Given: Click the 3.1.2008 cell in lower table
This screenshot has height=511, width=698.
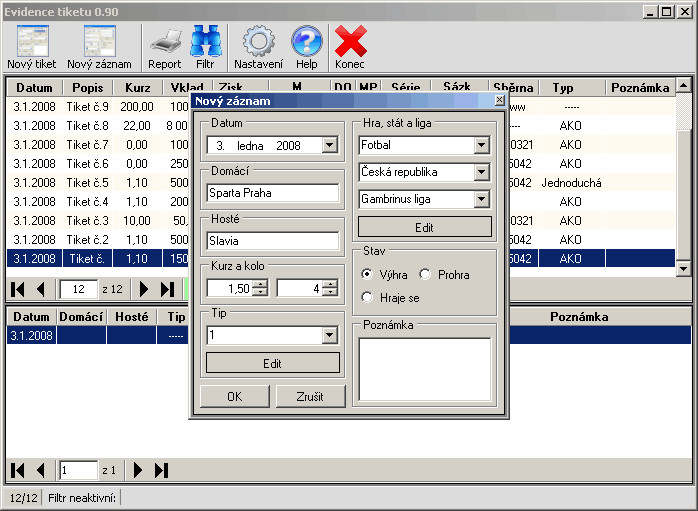Looking at the screenshot, I should tap(32, 335).
